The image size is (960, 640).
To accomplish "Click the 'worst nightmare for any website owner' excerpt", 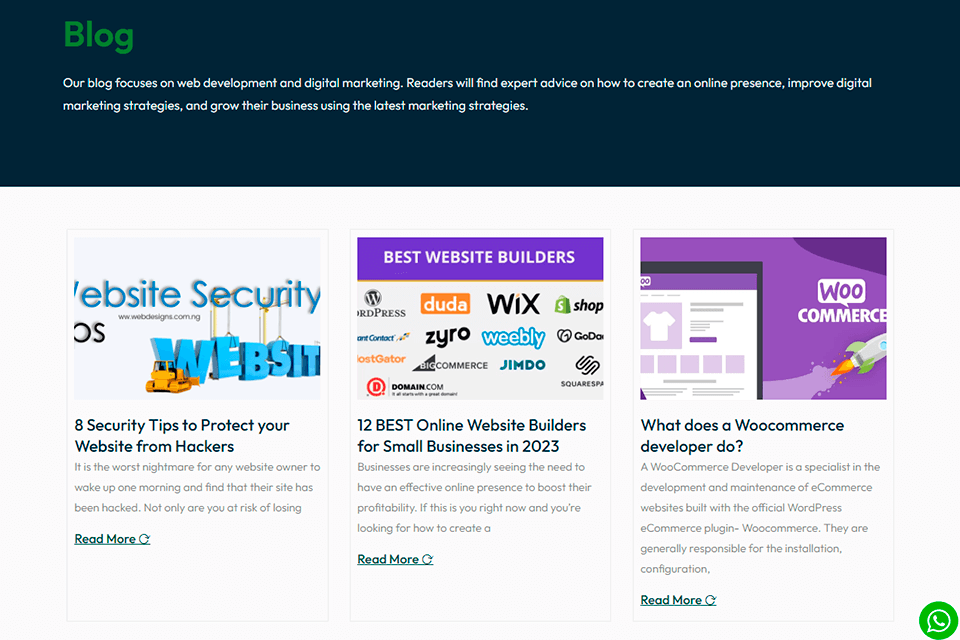I will click(x=197, y=488).
